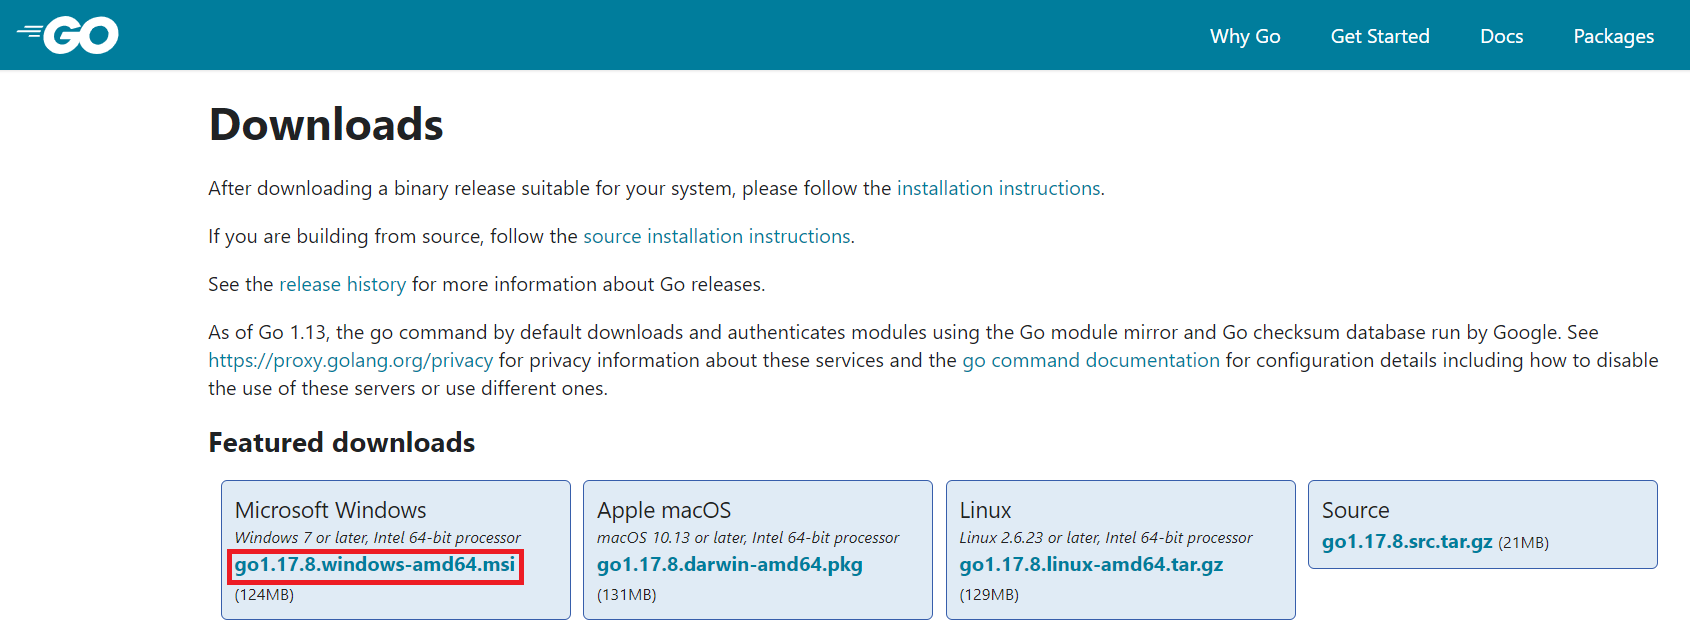The width and height of the screenshot is (1690, 636).
Task: Click the Linux 2.6.23 or later requirement text
Action: [1106, 538]
